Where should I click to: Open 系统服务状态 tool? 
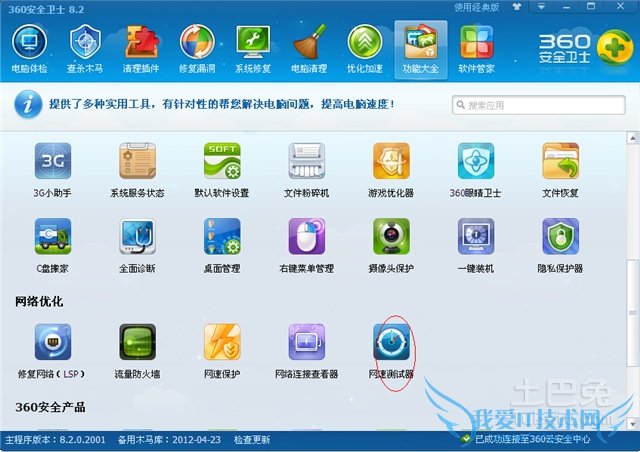(x=137, y=170)
